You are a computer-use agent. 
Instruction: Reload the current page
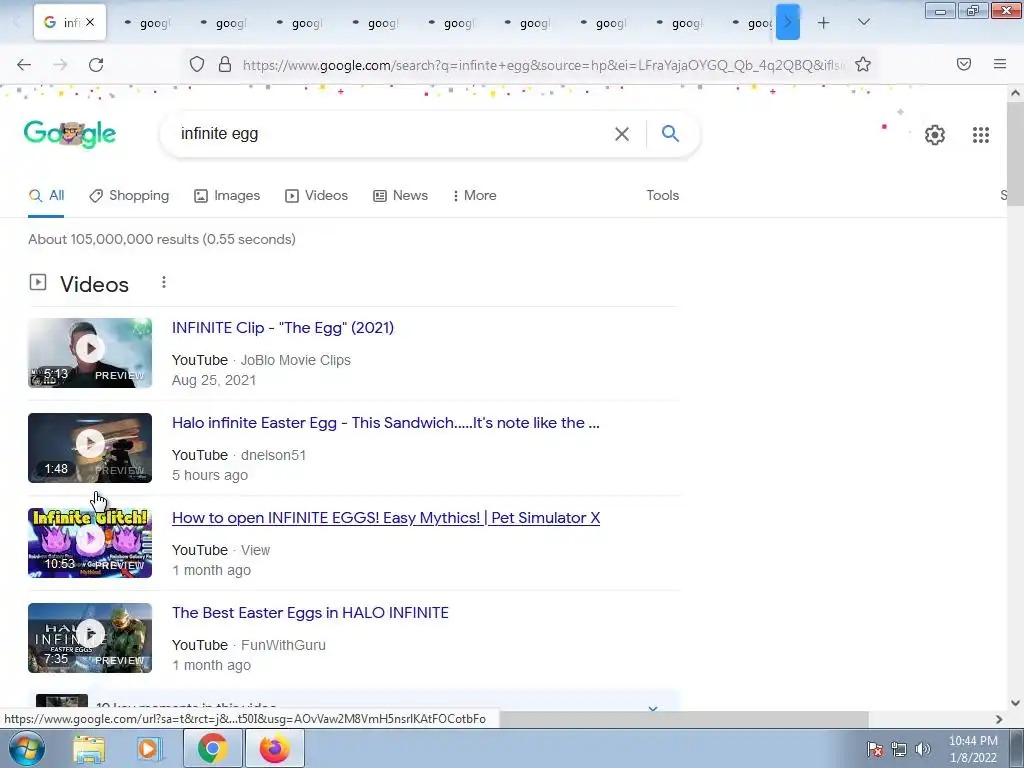(x=96, y=65)
